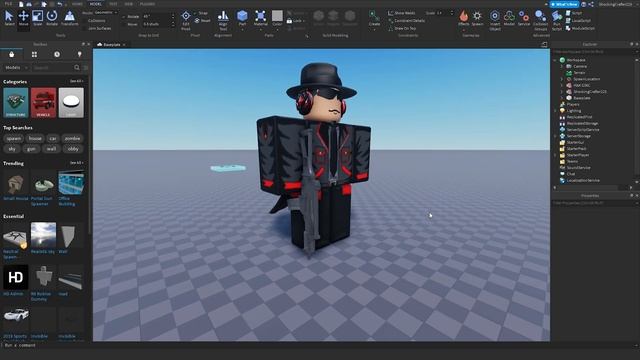Open the PLUGINS ribbon tab
Viewport: 640px width, 360px height.
coord(147,4)
